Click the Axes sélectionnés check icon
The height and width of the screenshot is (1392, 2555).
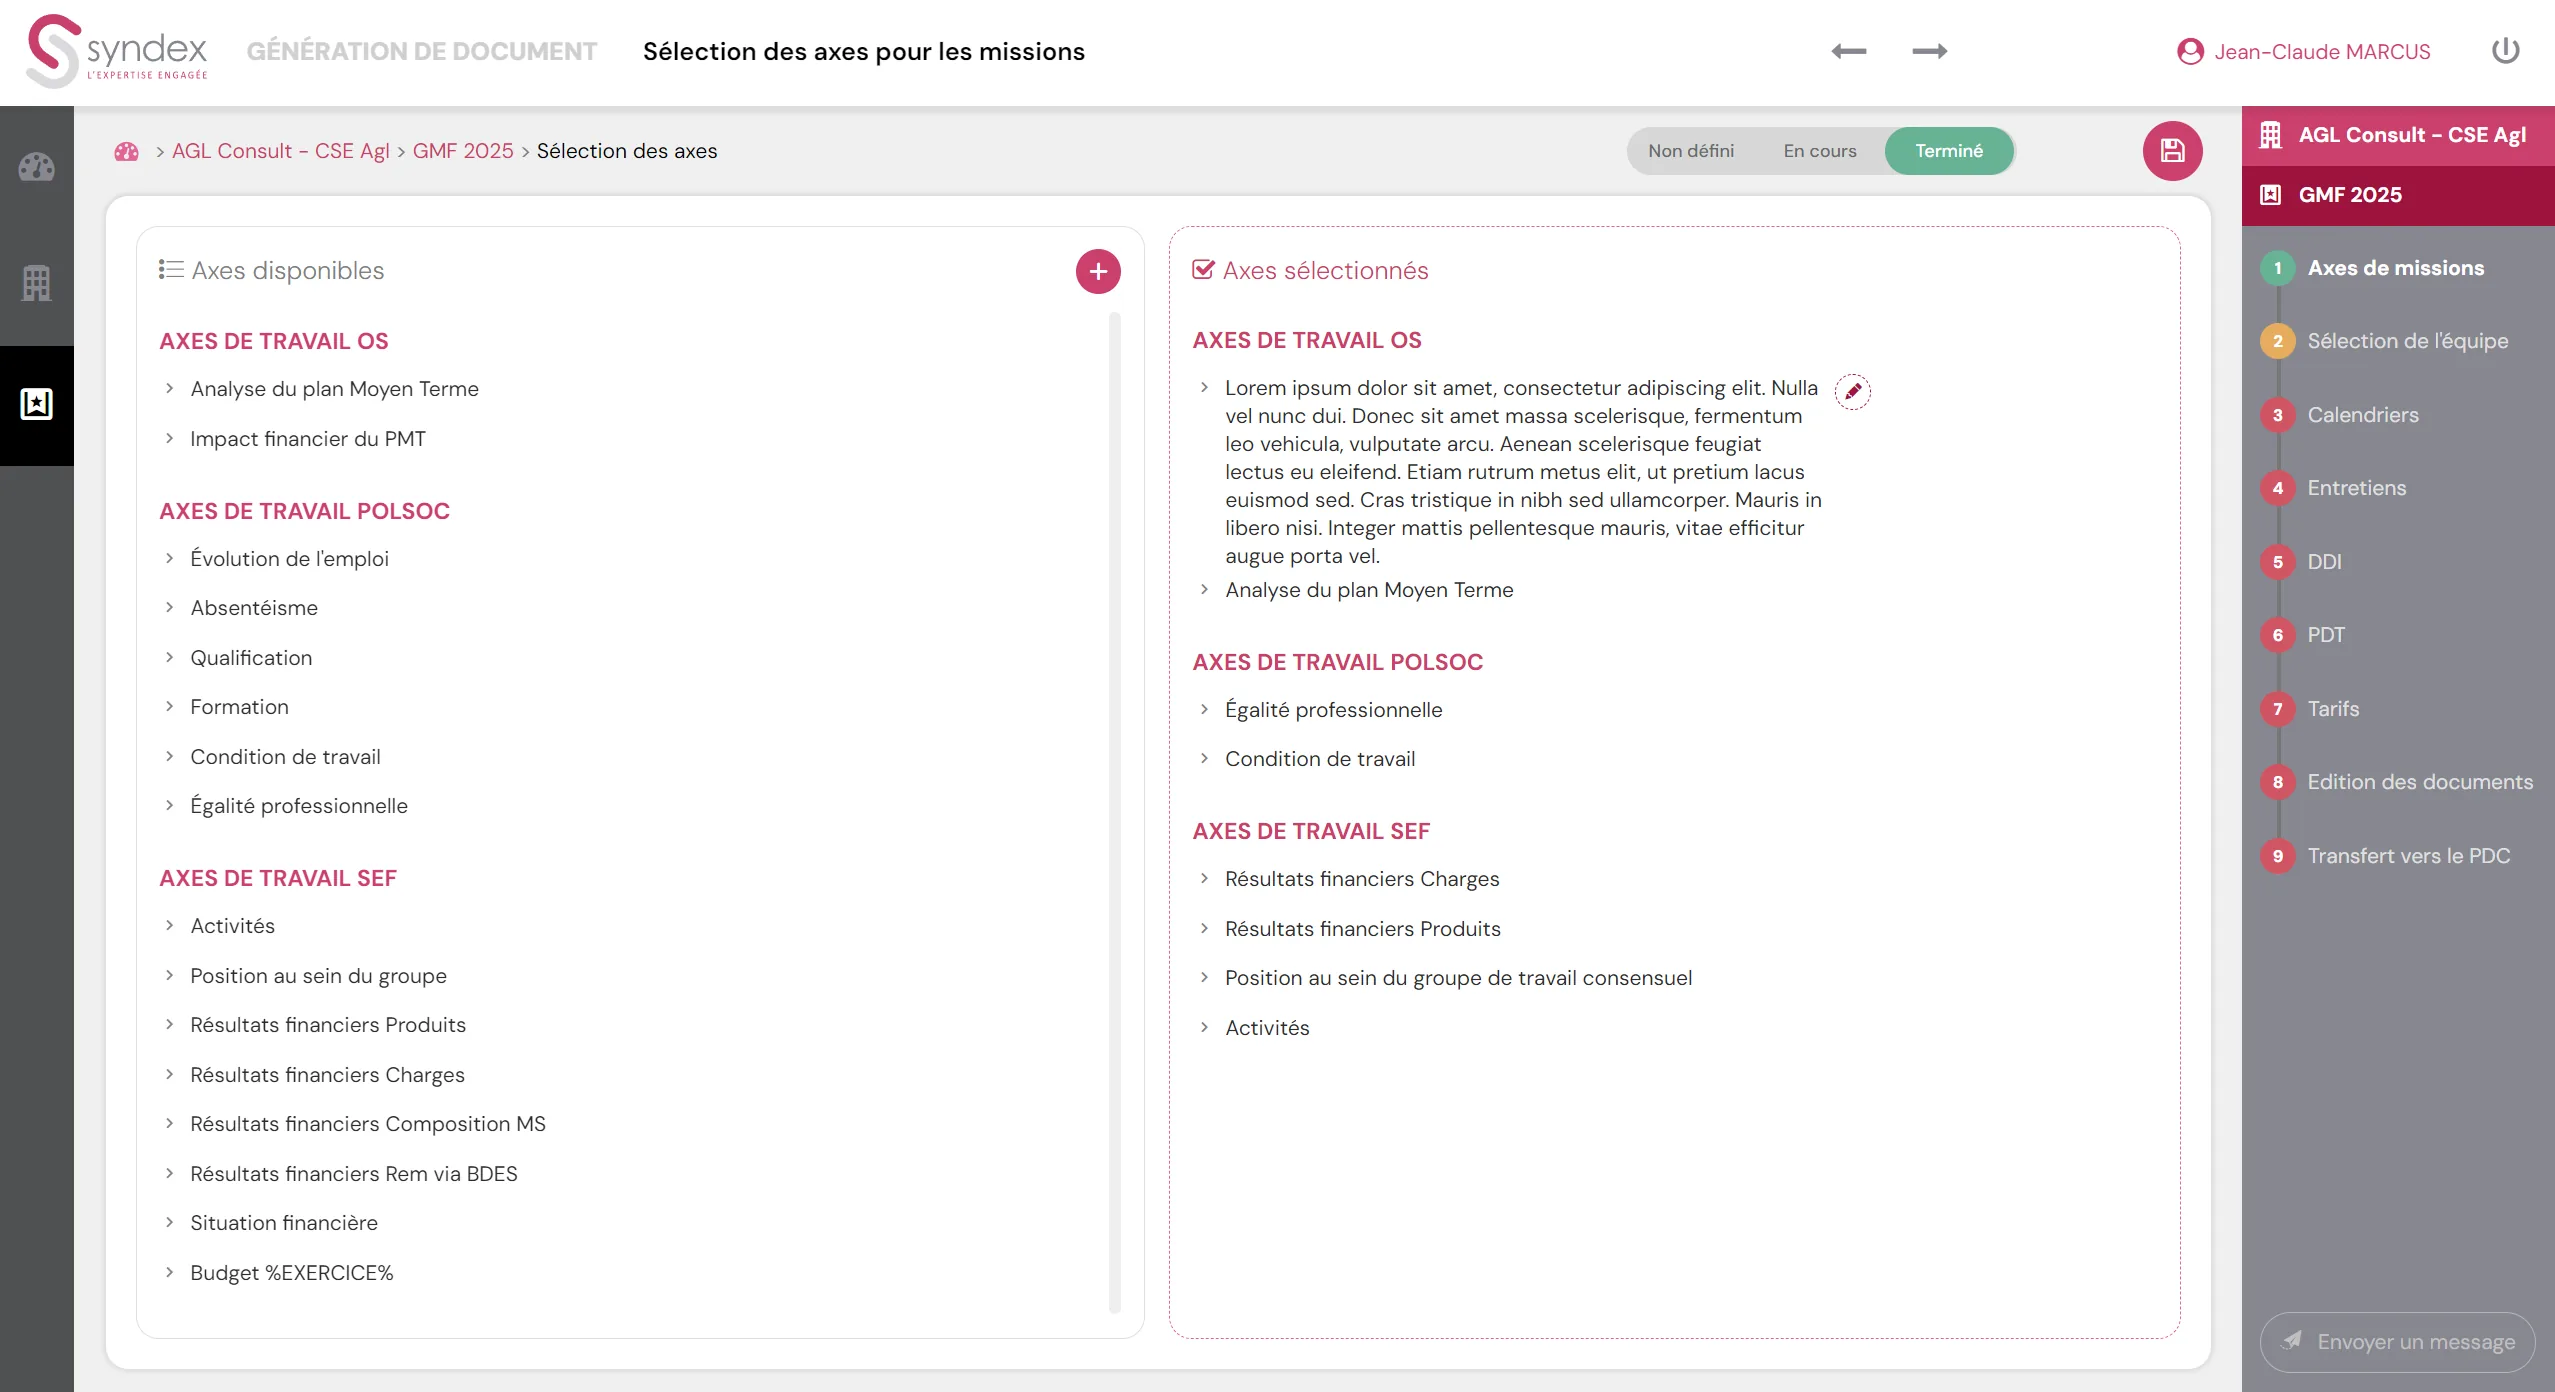point(1203,270)
